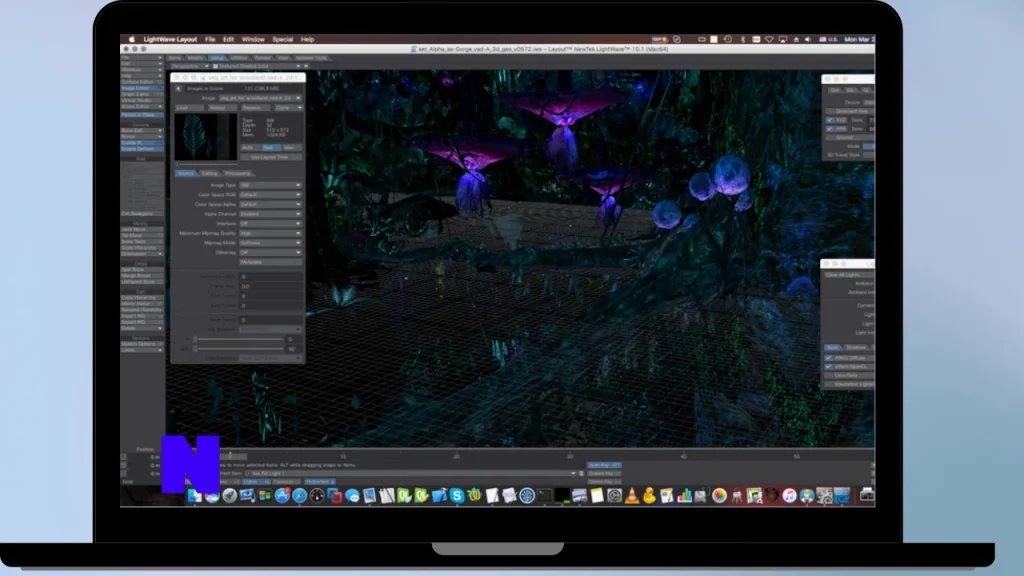The image size is (1024, 576).
Task: Click the Metadata button
Action: (270, 262)
